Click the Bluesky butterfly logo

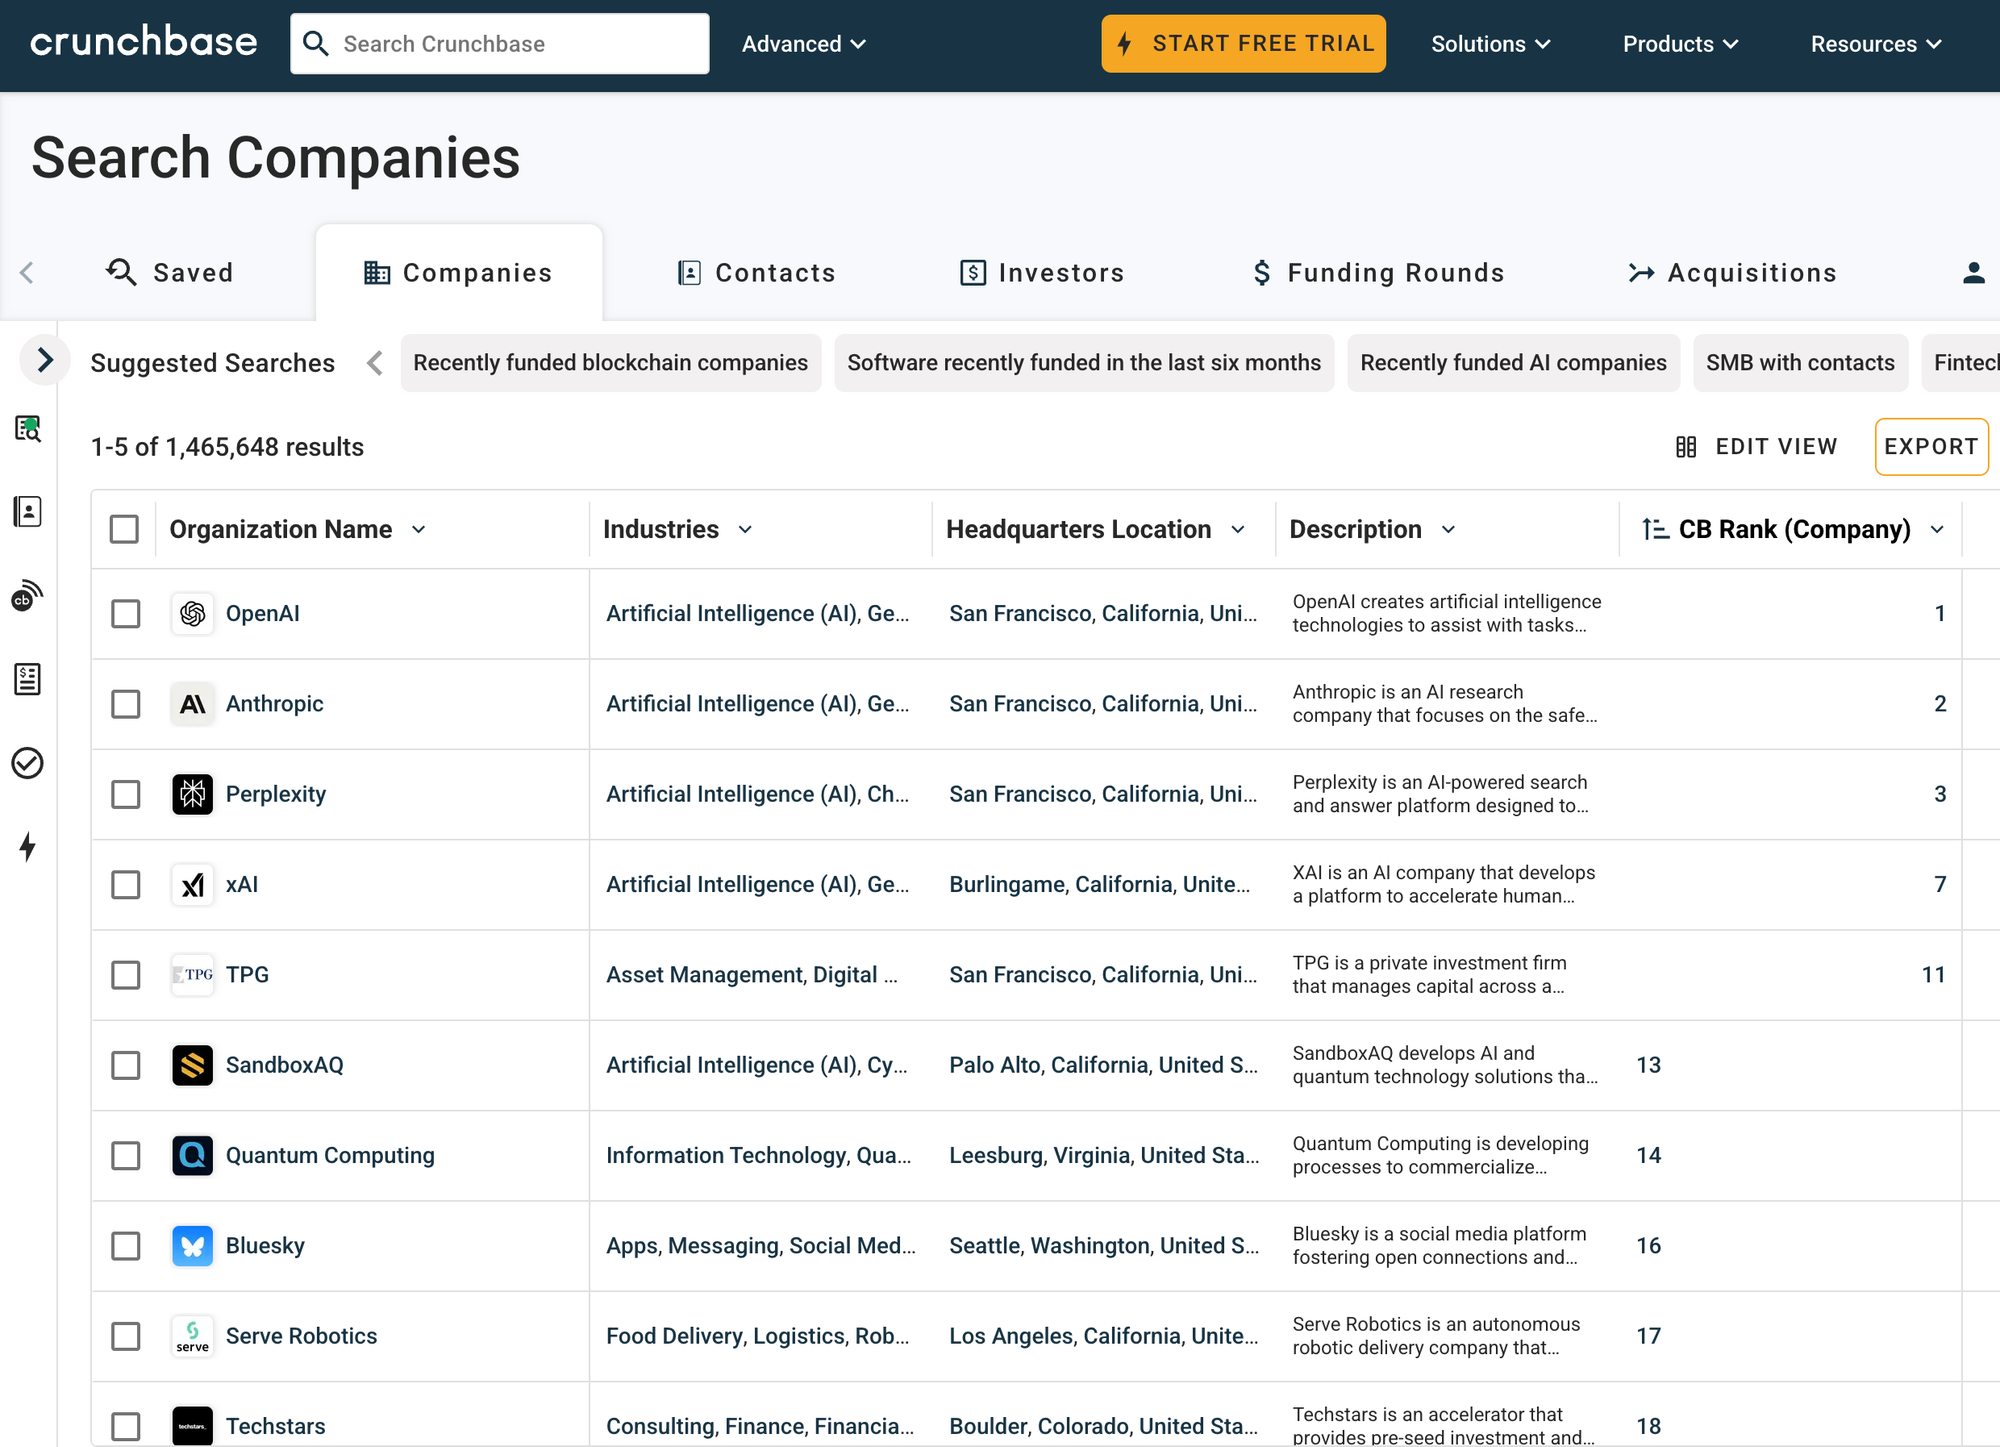193,1246
